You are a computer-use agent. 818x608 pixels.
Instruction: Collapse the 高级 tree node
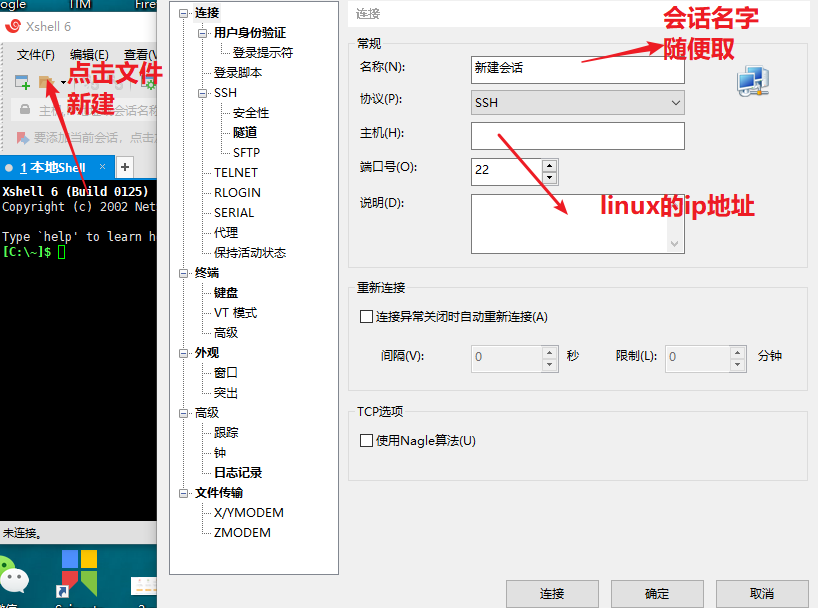pos(183,413)
